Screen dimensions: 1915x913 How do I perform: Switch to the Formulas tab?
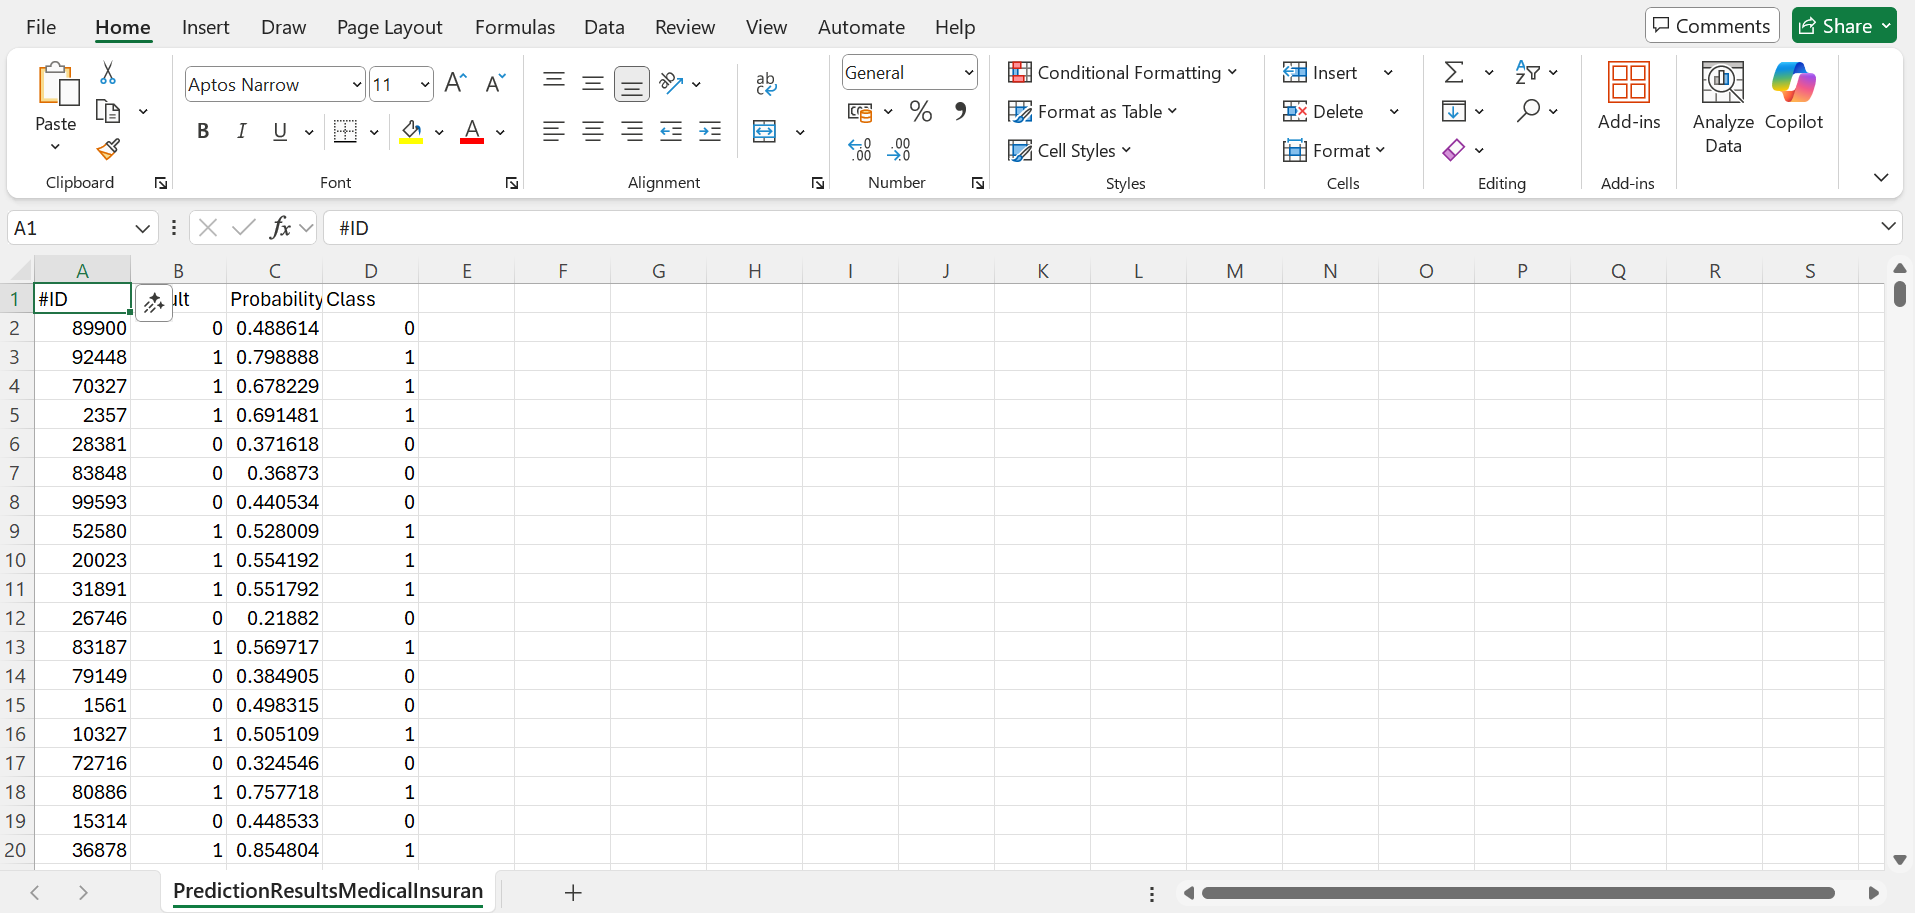click(514, 27)
